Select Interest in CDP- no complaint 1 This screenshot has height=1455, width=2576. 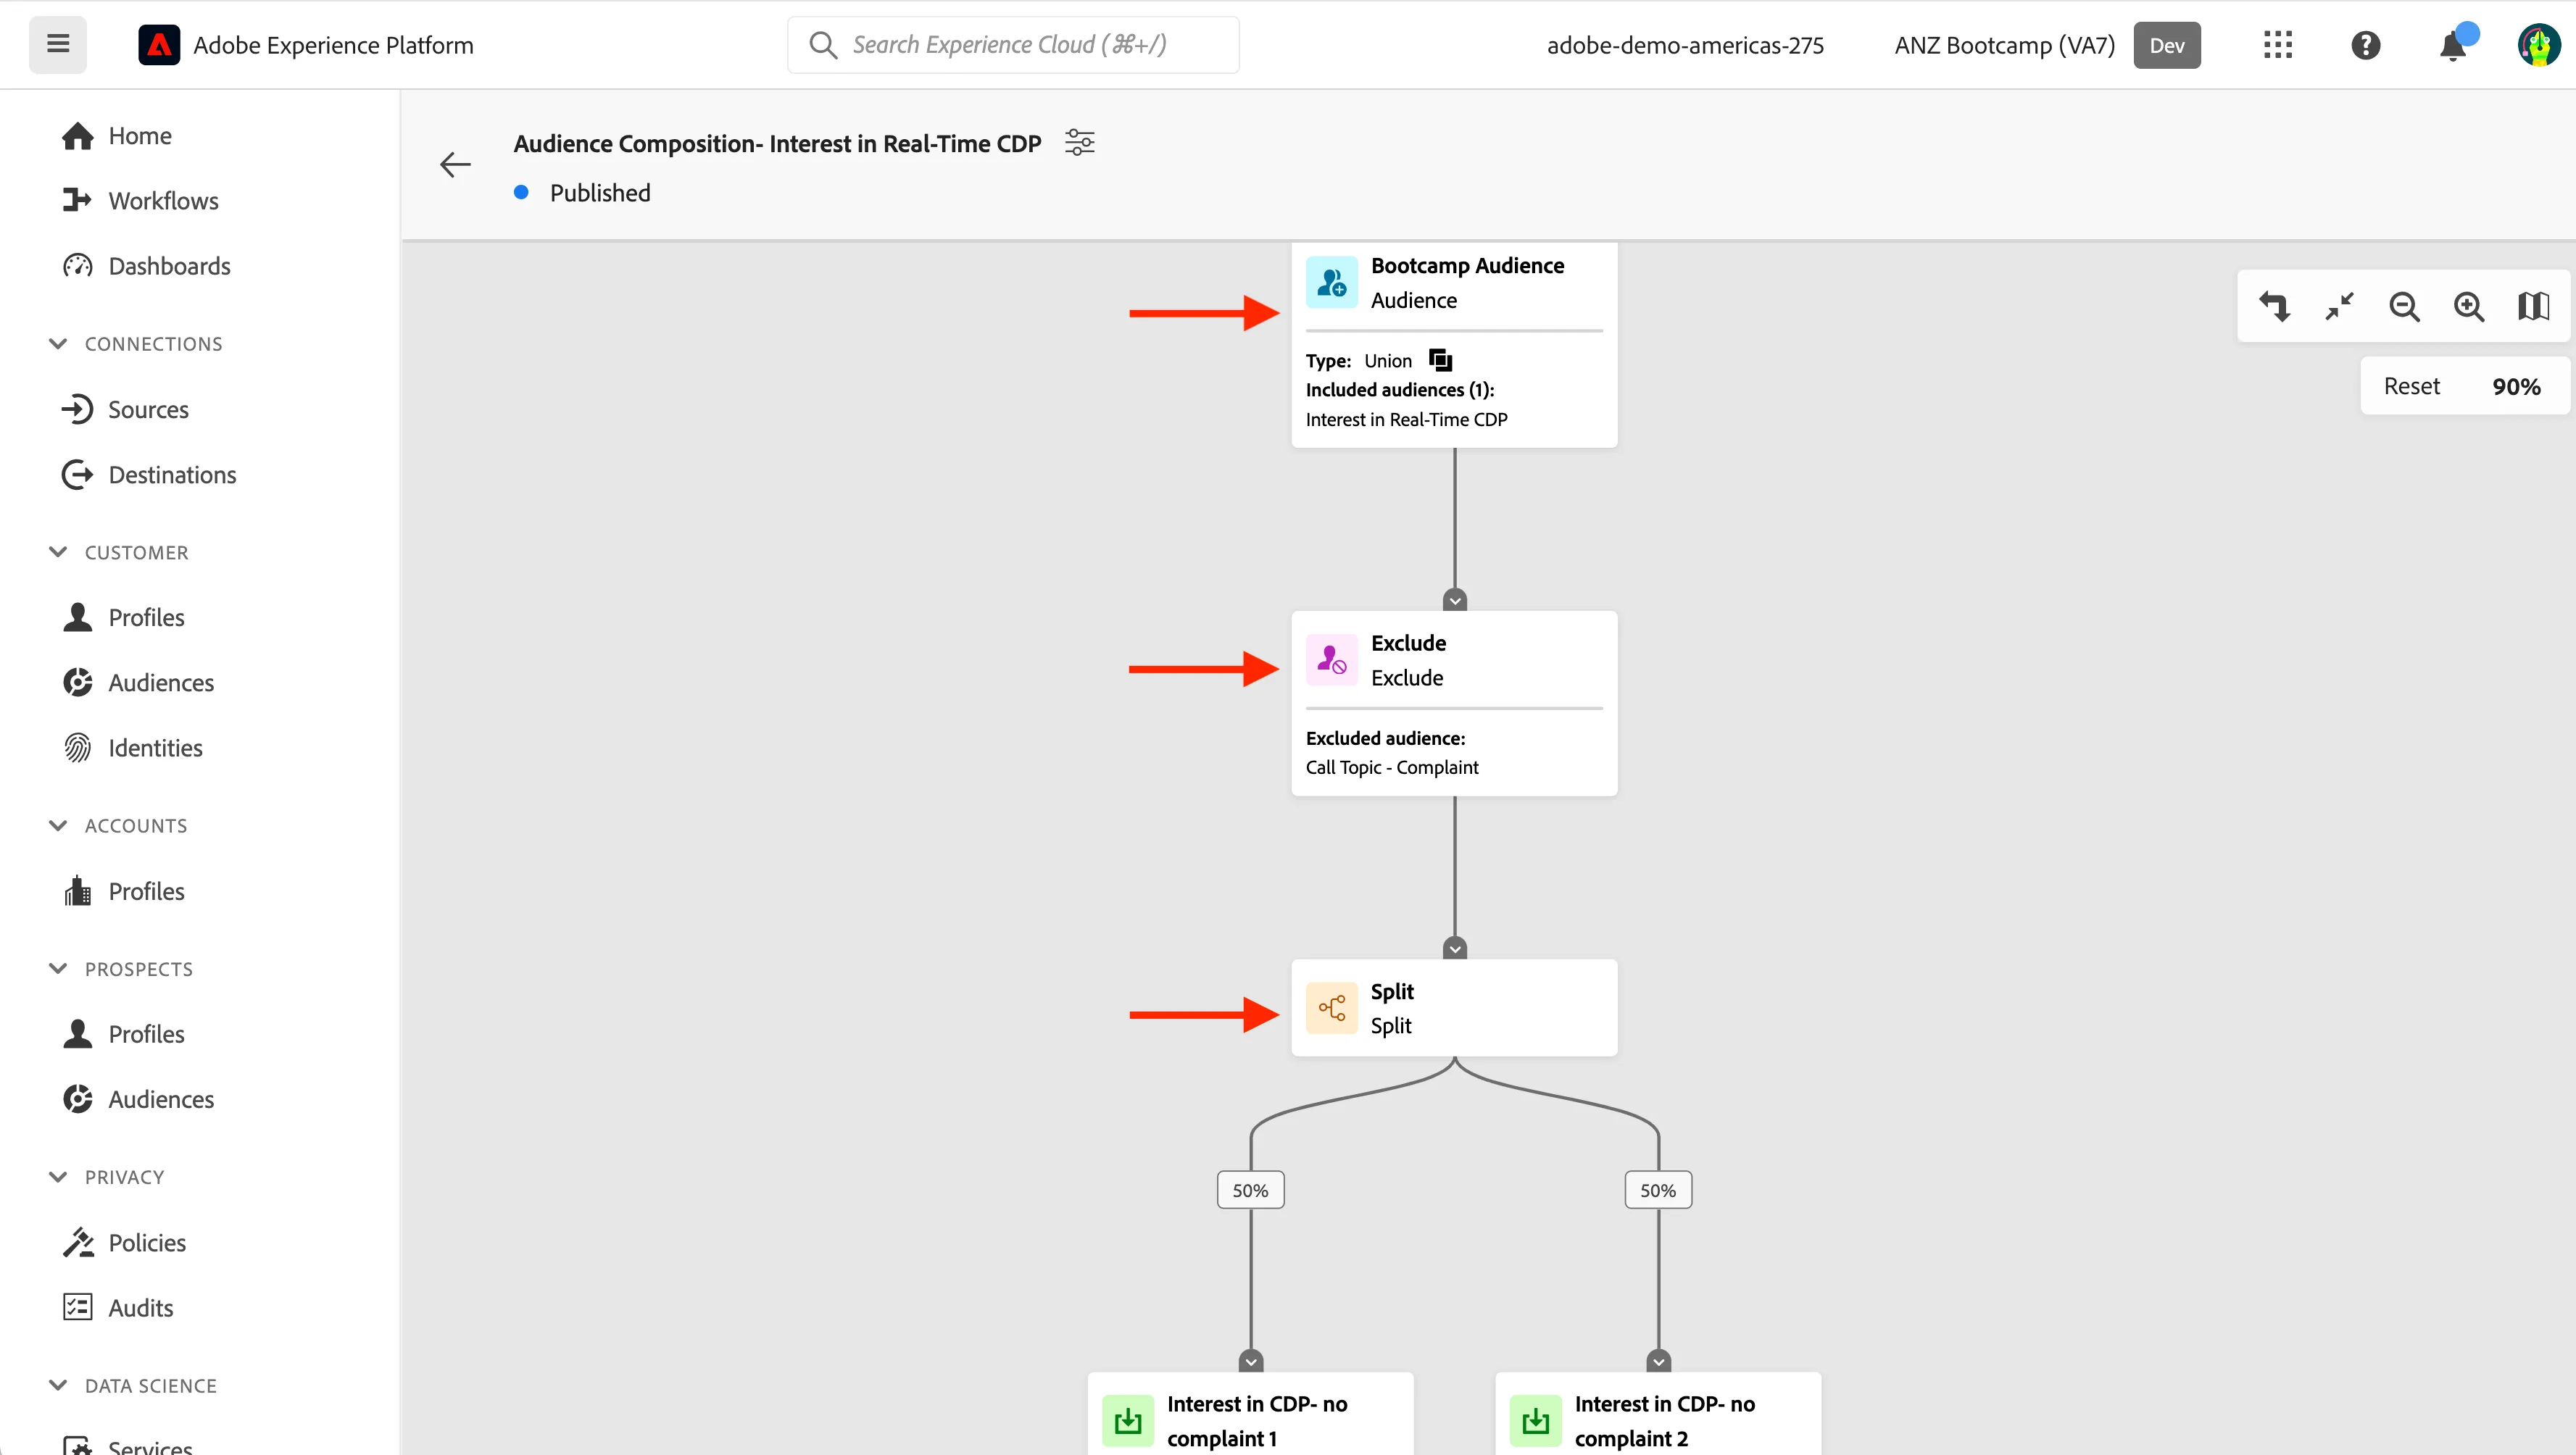coord(1251,1414)
